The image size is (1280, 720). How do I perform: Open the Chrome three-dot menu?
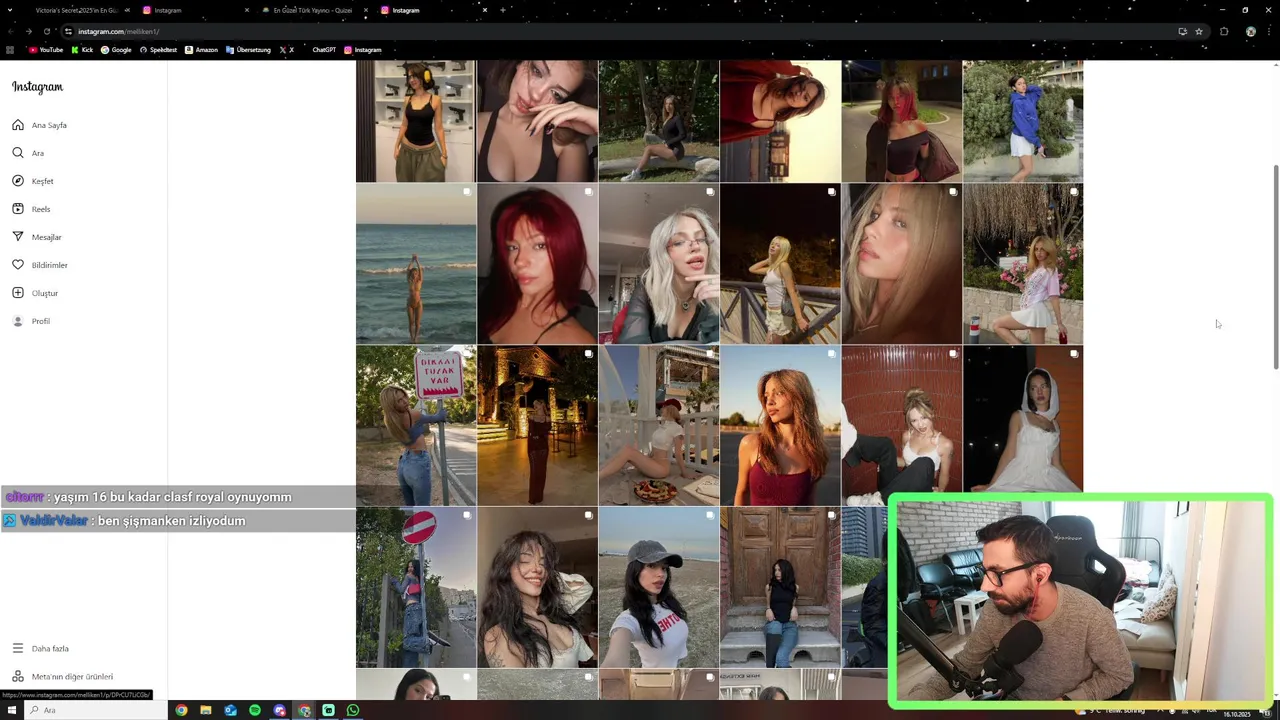[x=1270, y=31]
